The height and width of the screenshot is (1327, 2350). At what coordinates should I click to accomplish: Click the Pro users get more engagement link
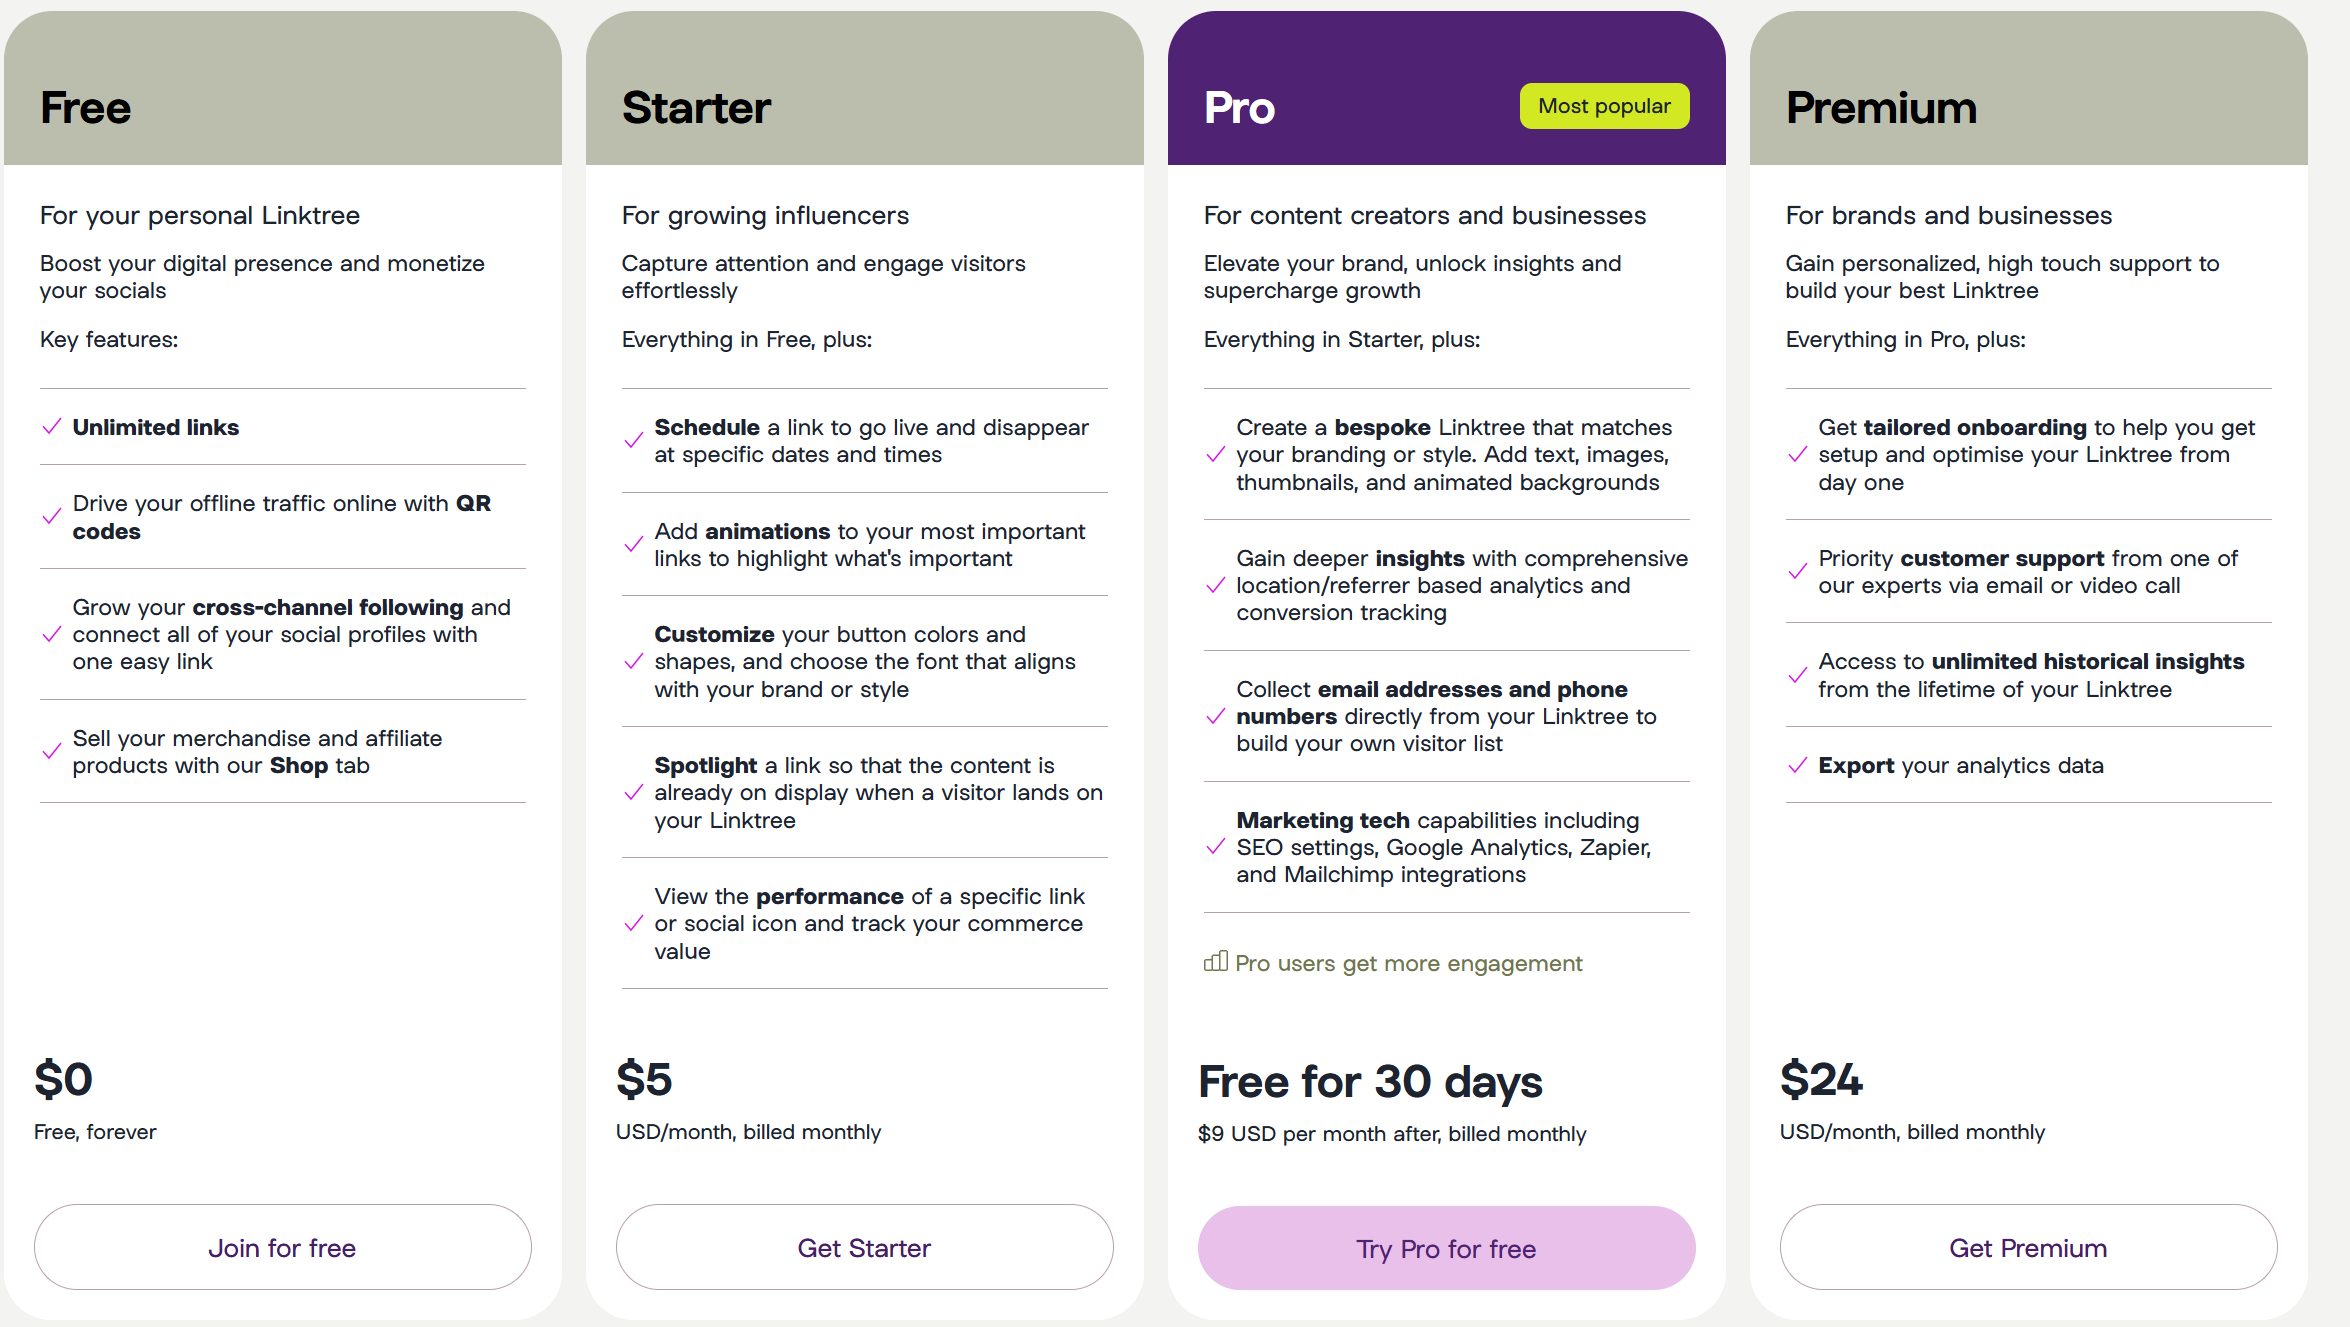(x=1408, y=963)
